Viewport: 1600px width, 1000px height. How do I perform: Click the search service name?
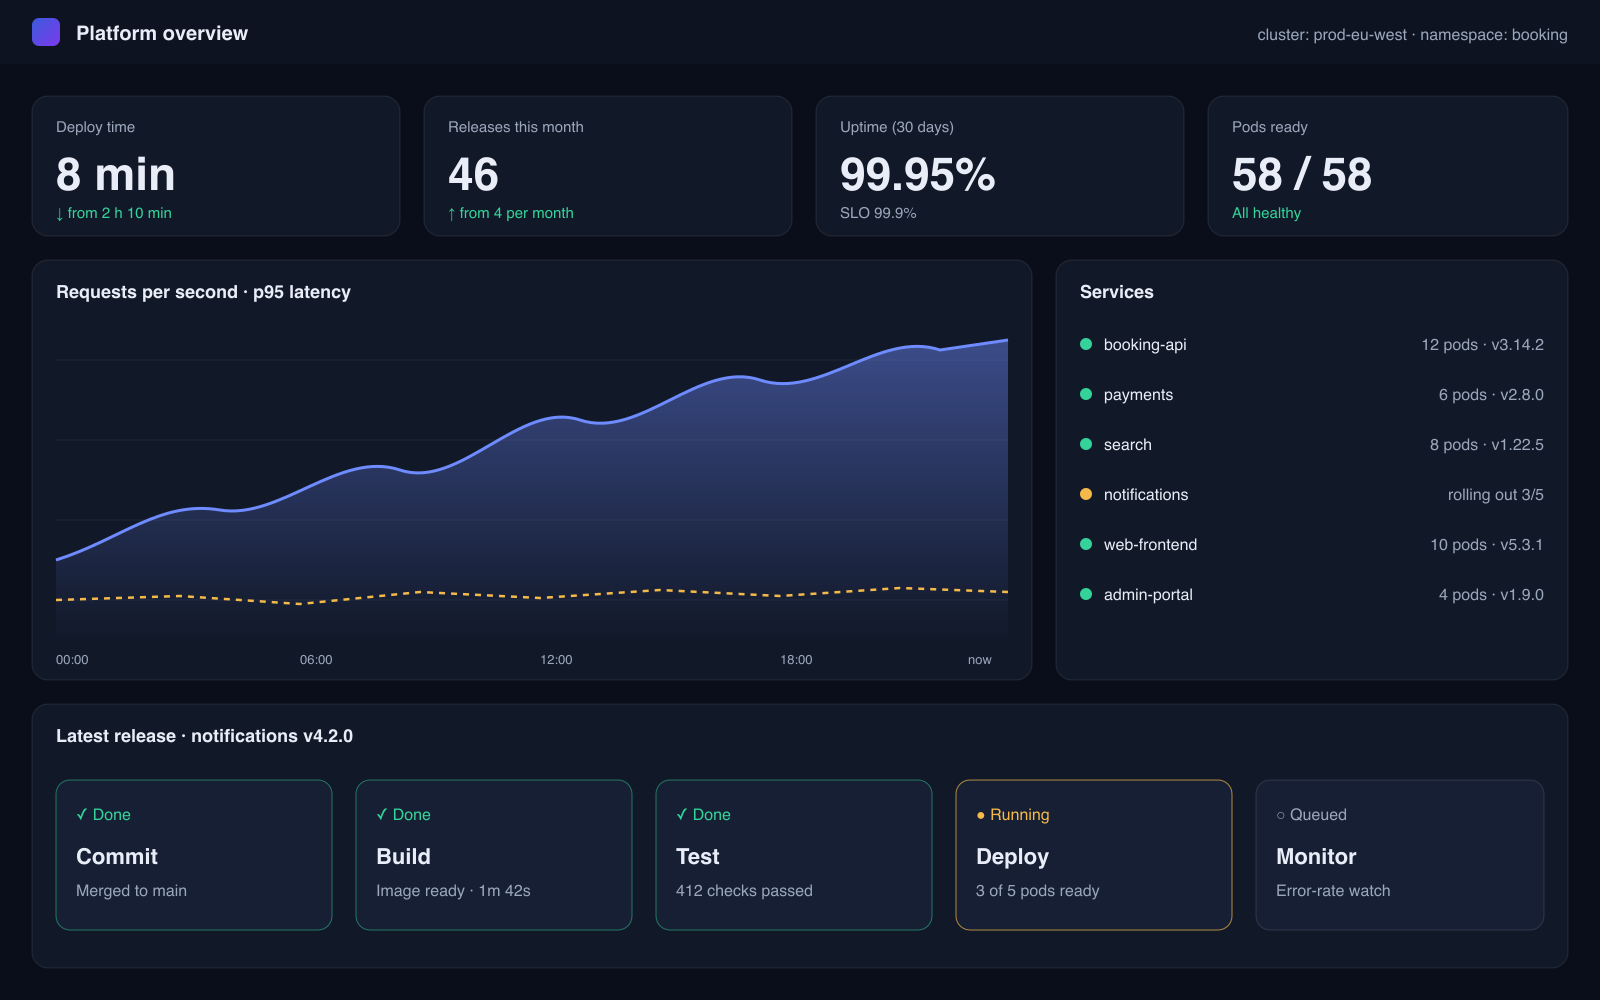1128,445
